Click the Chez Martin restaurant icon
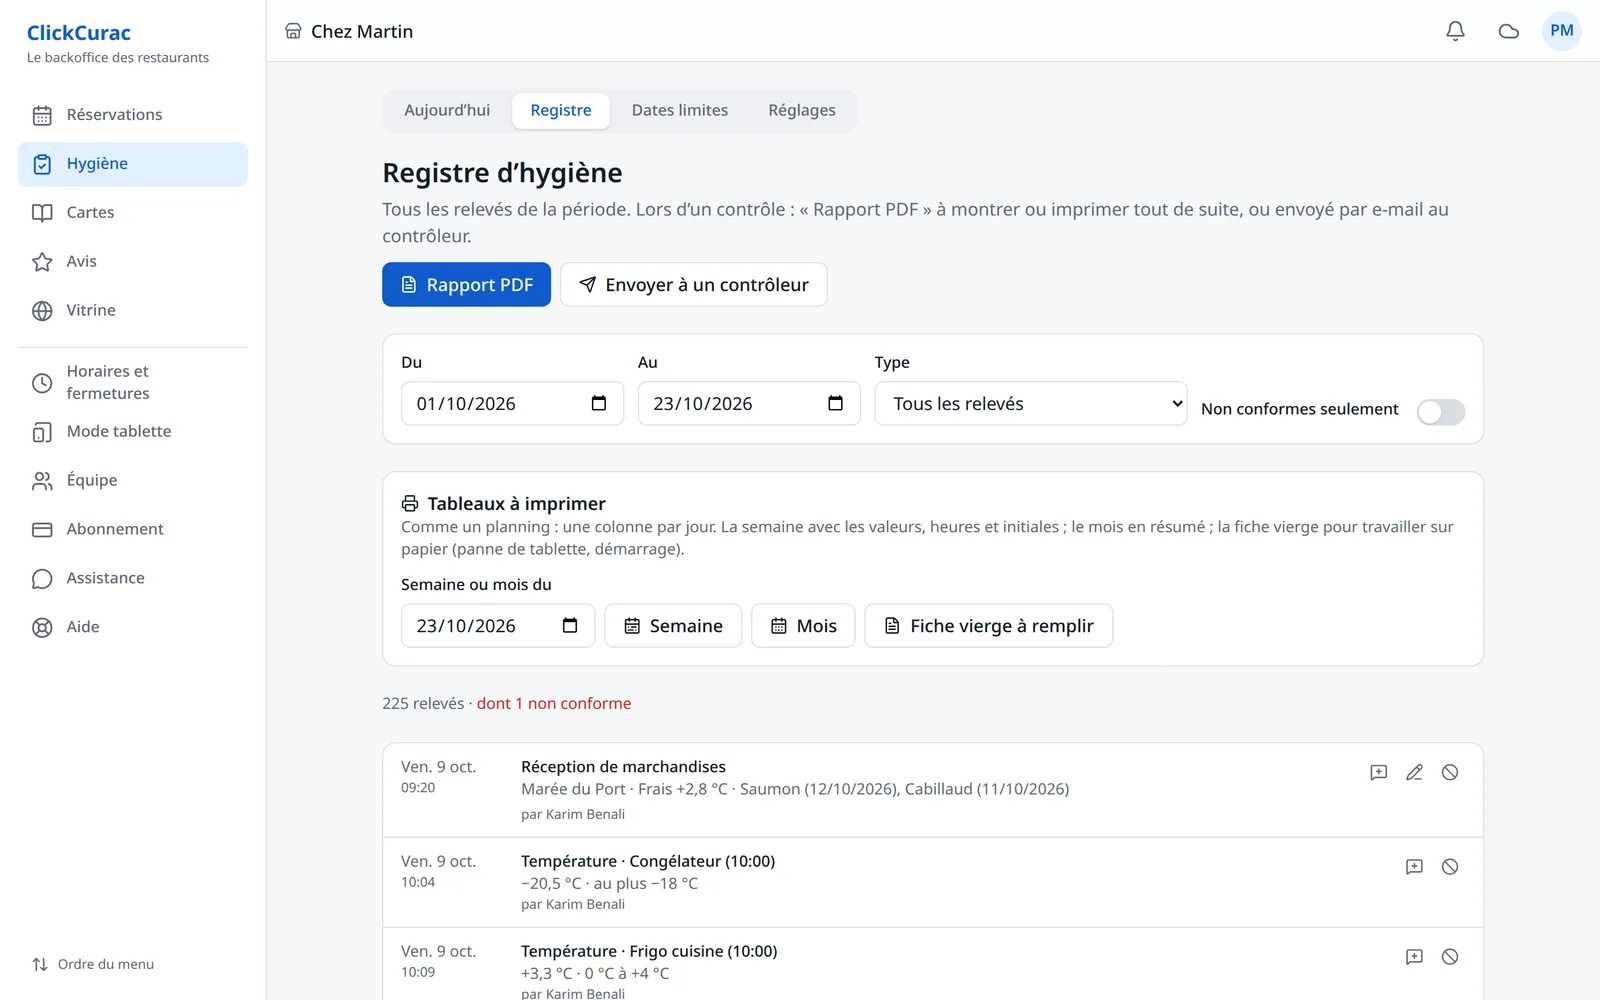Screen dimensions: 1600x1000 click(x=293, y=31)
